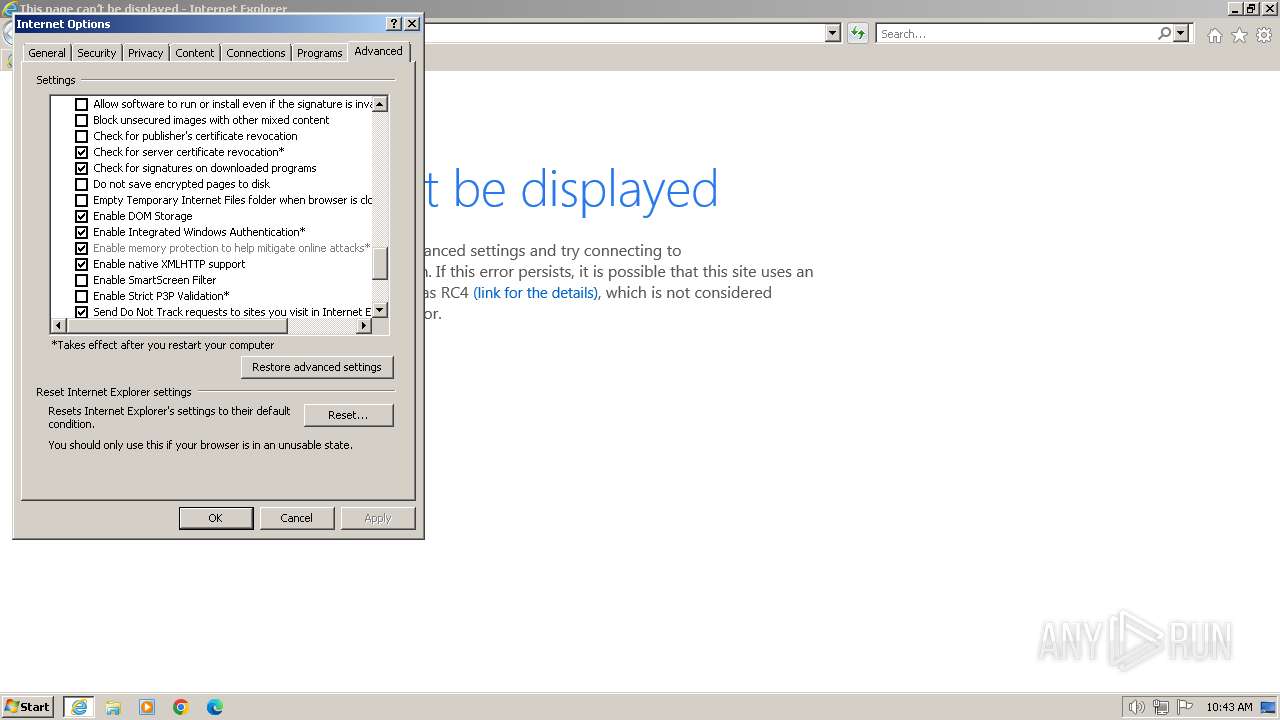
Task: Select the Advanced tab
Action: (378, 51)
